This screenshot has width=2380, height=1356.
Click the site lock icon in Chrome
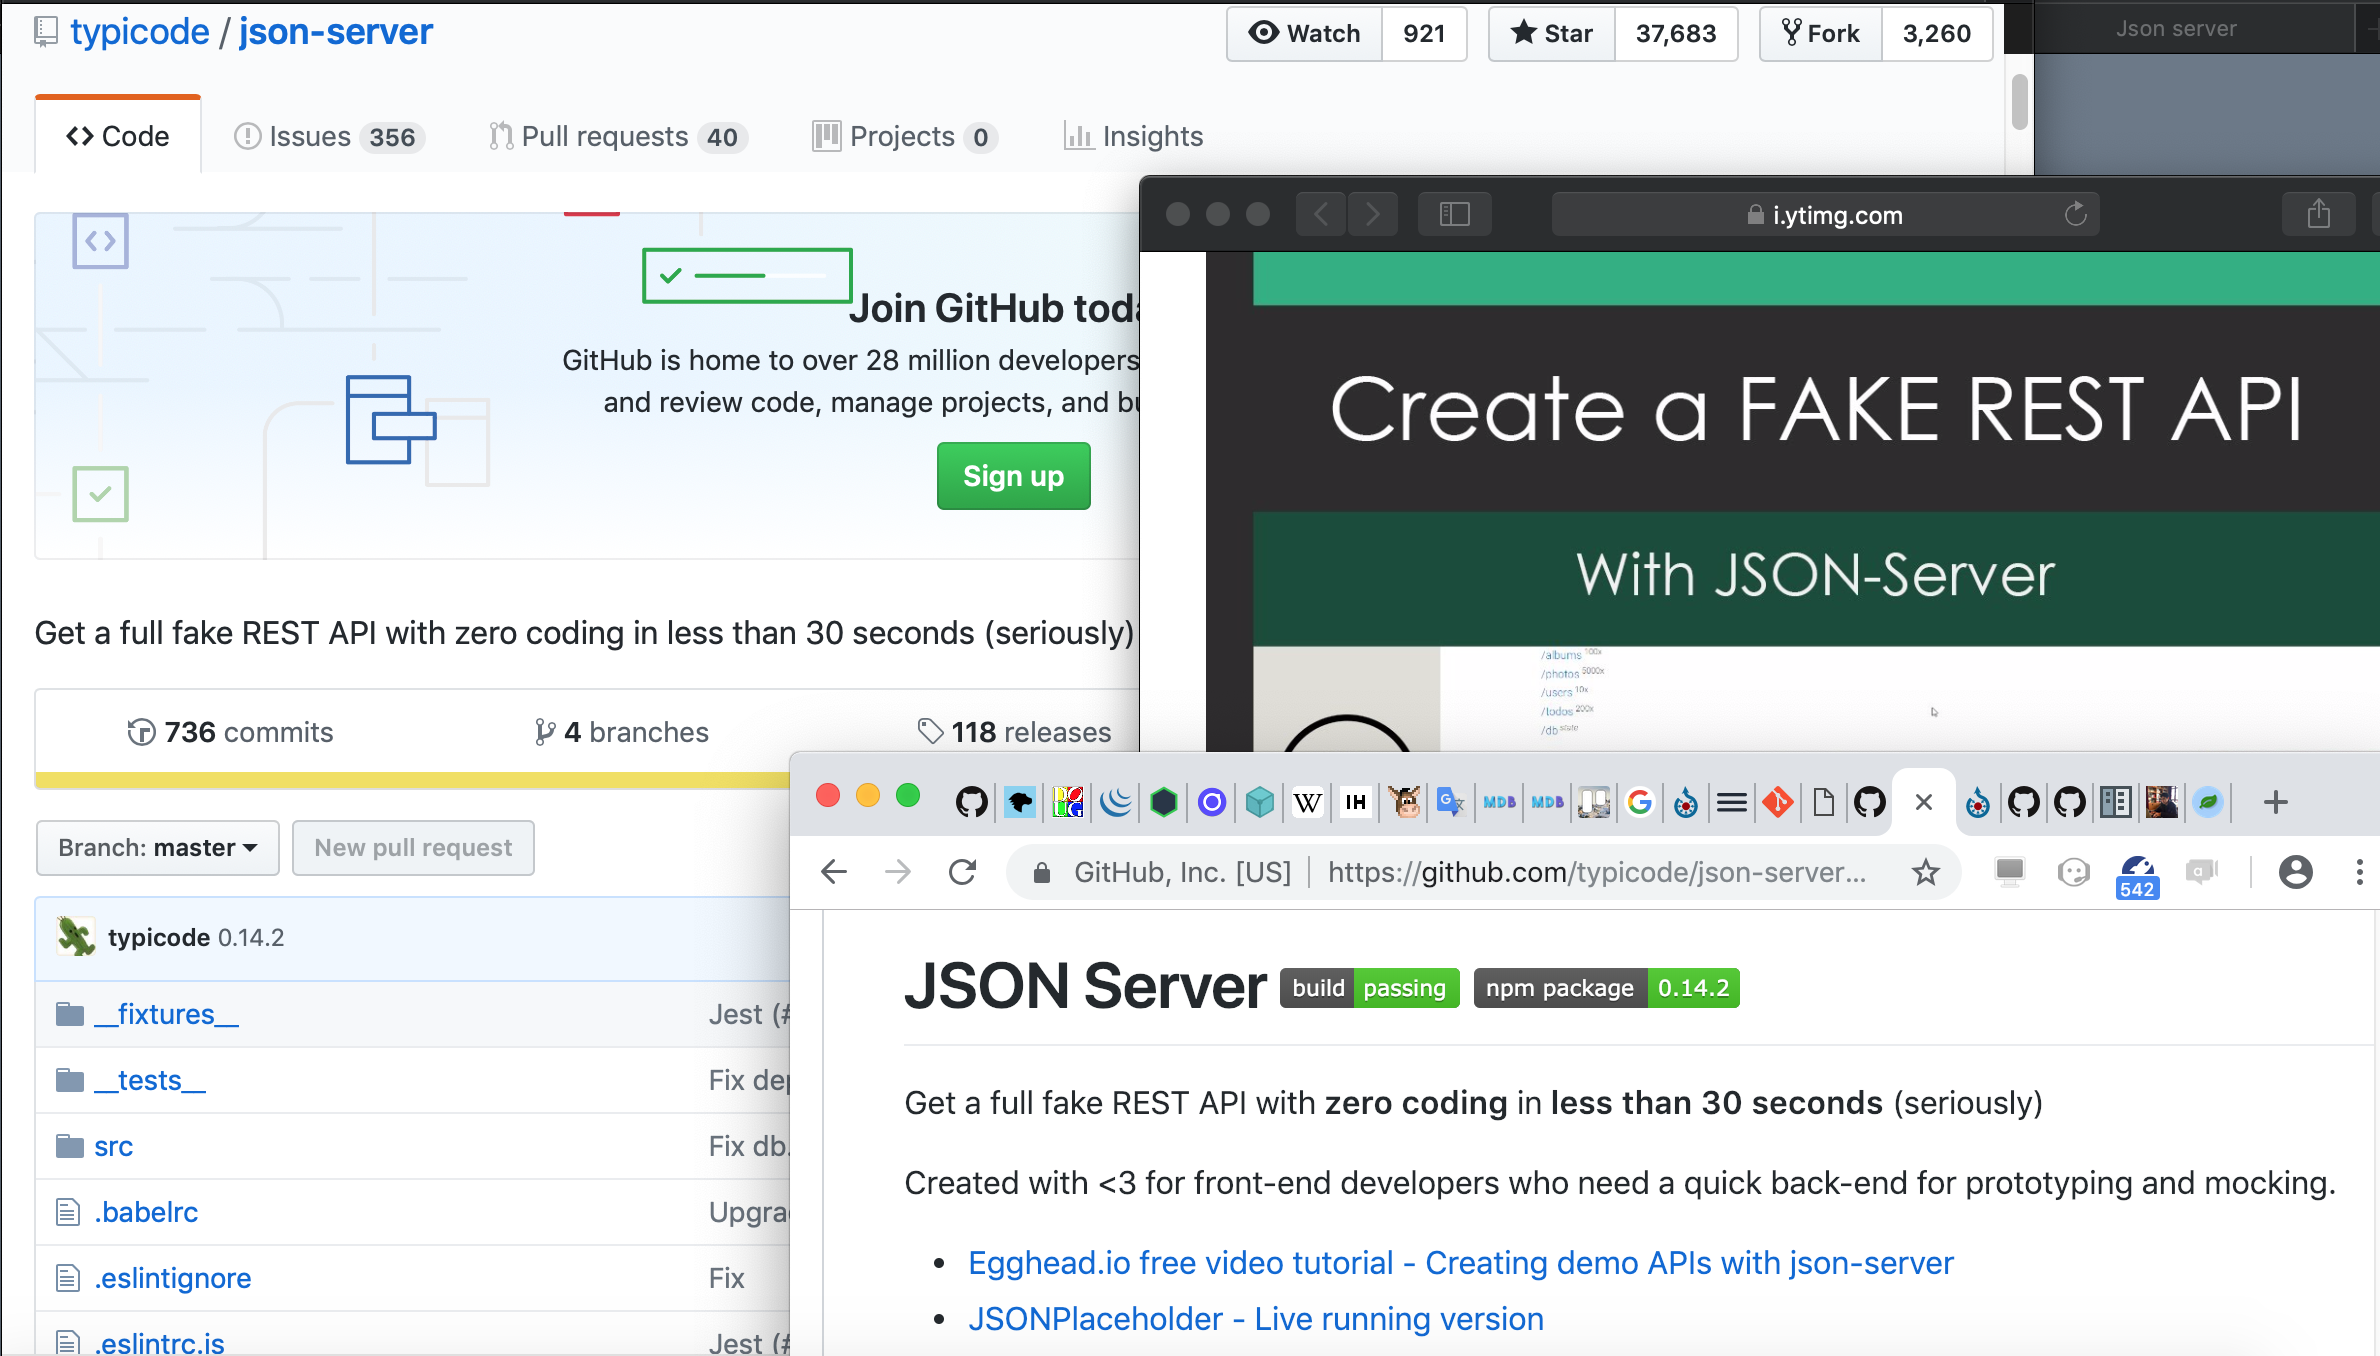[1041, 873]
